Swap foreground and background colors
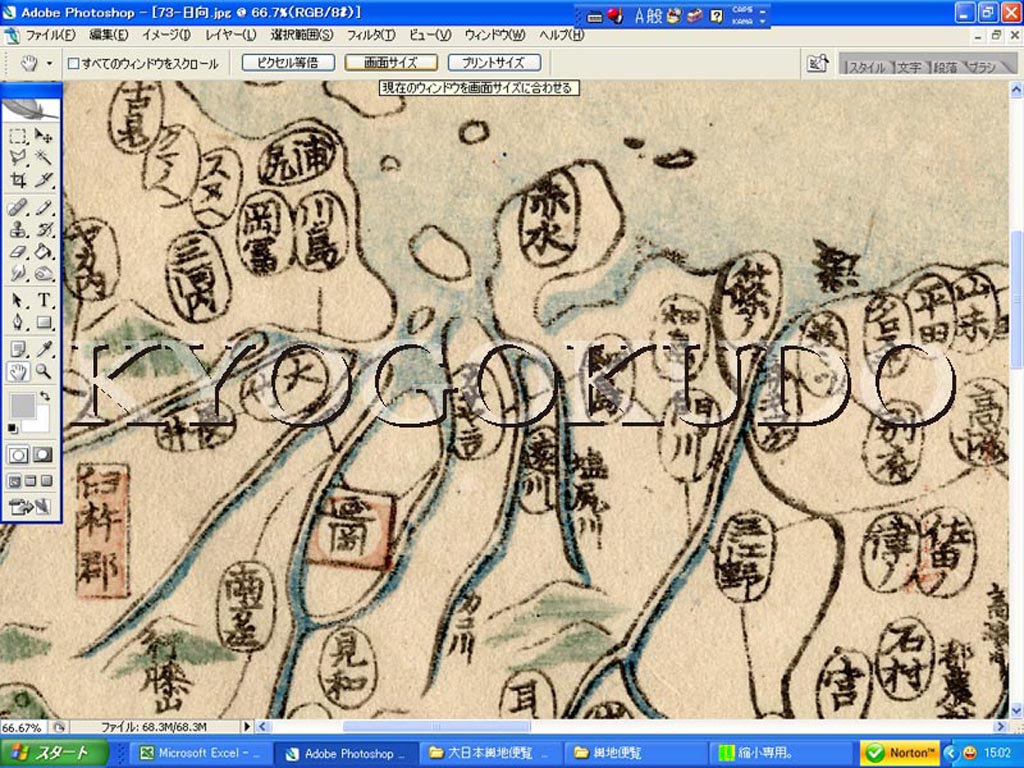The width and height of the screenshot is (1024, 768). [x=44, y=396]
